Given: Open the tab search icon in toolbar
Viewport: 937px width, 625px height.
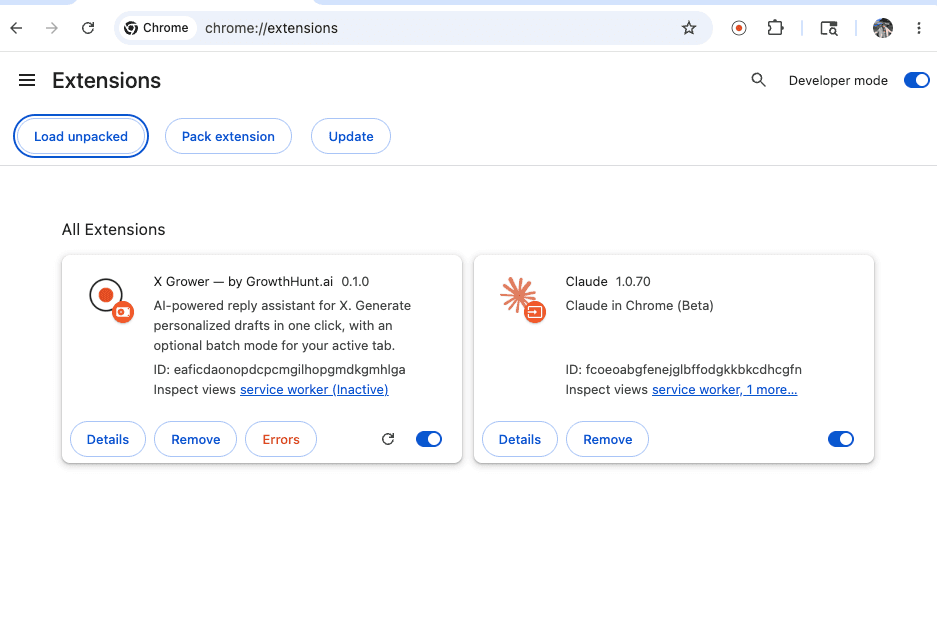Looking at the screenshot, I should click(x=829, y=28).
